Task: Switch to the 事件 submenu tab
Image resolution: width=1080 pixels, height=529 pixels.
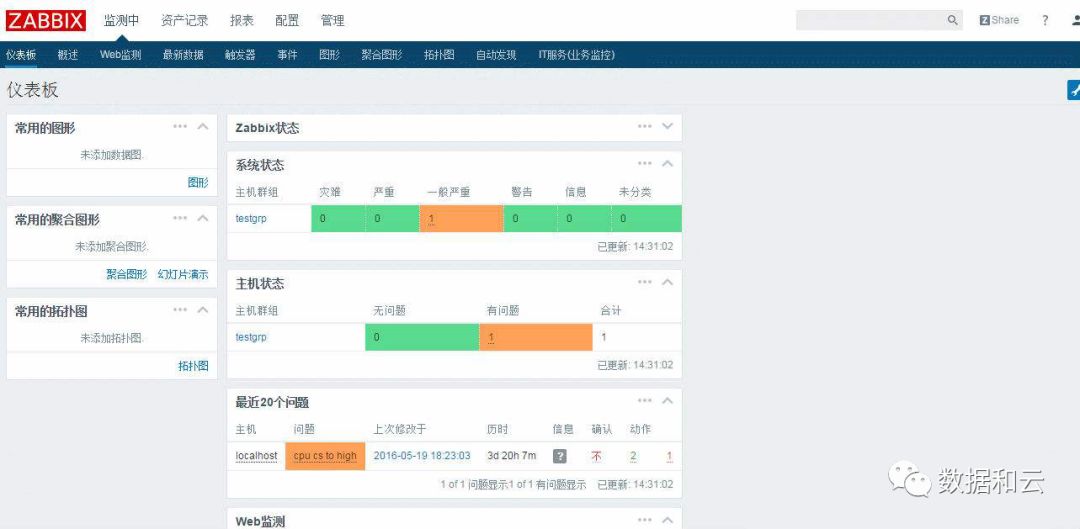Action: tap(287, 55)
